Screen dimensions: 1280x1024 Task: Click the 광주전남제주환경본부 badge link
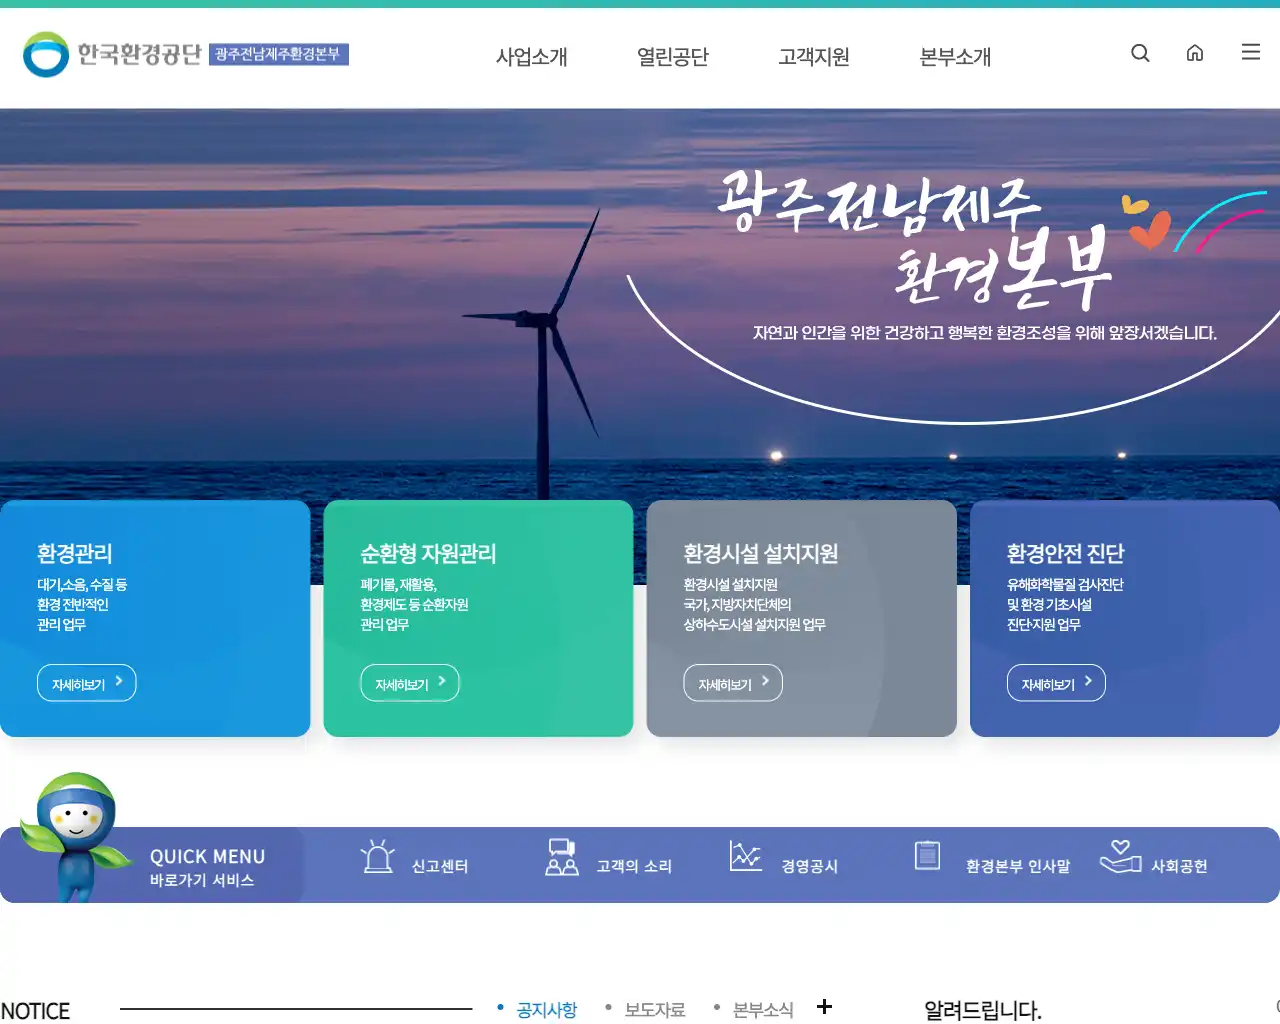click(281, 57)
